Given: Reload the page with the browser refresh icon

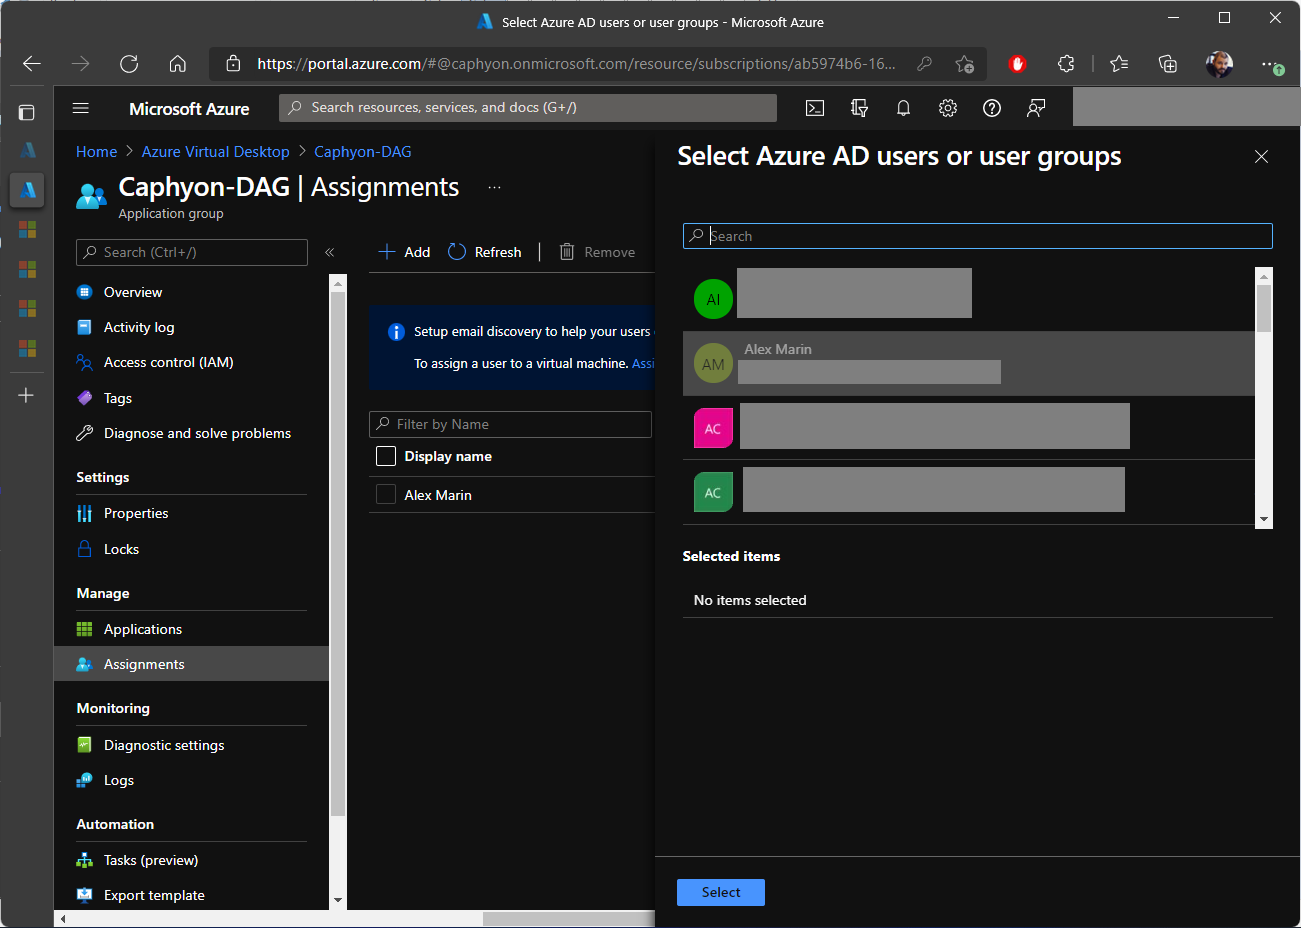Looking at the screenshot, I should [x=129, y=64].
